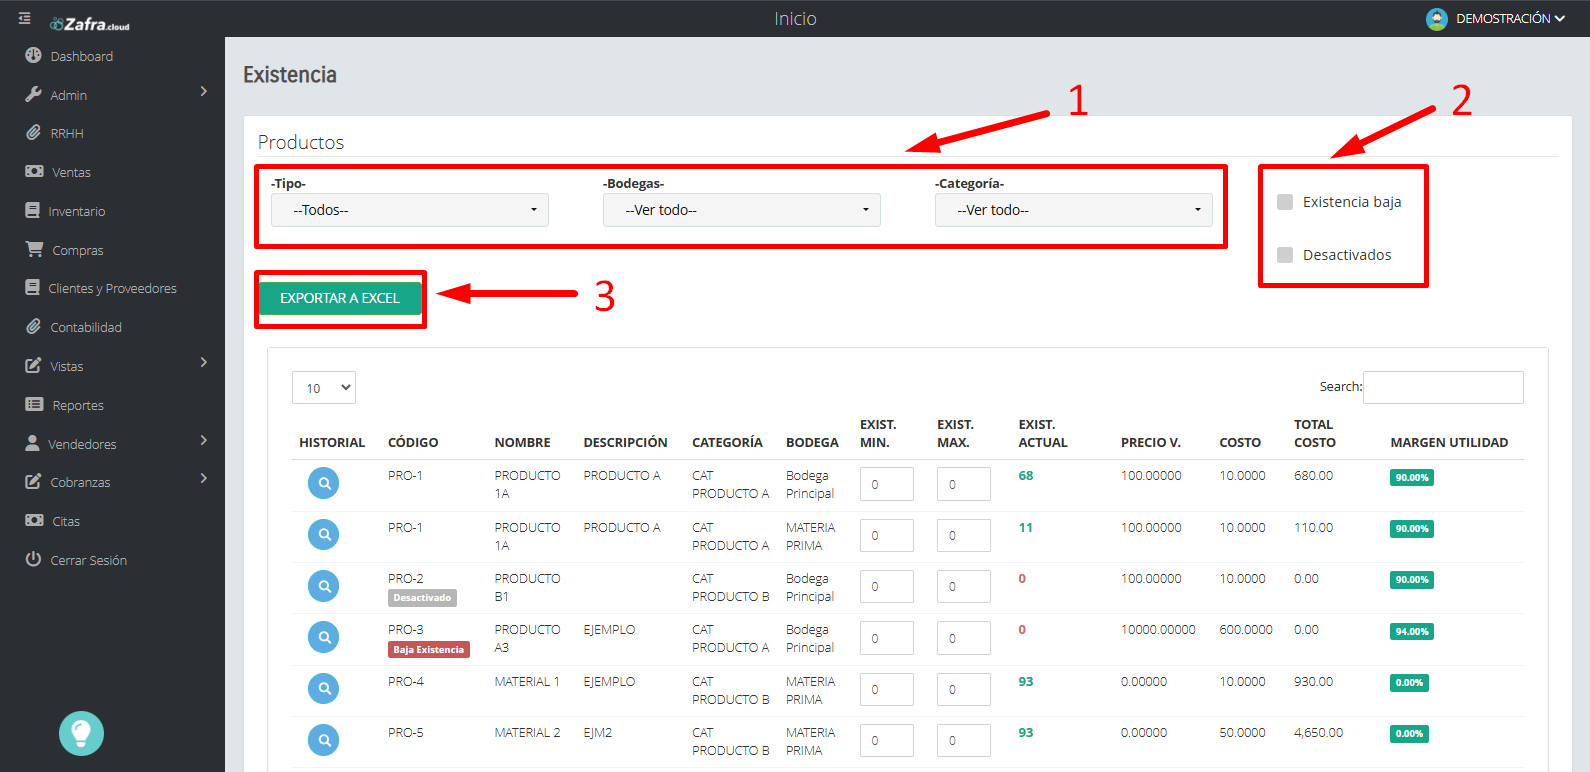The height and width of the screenshot is (772, 1590).
Task: Open the Contabilidad menu item
Action: pos(86,327)
